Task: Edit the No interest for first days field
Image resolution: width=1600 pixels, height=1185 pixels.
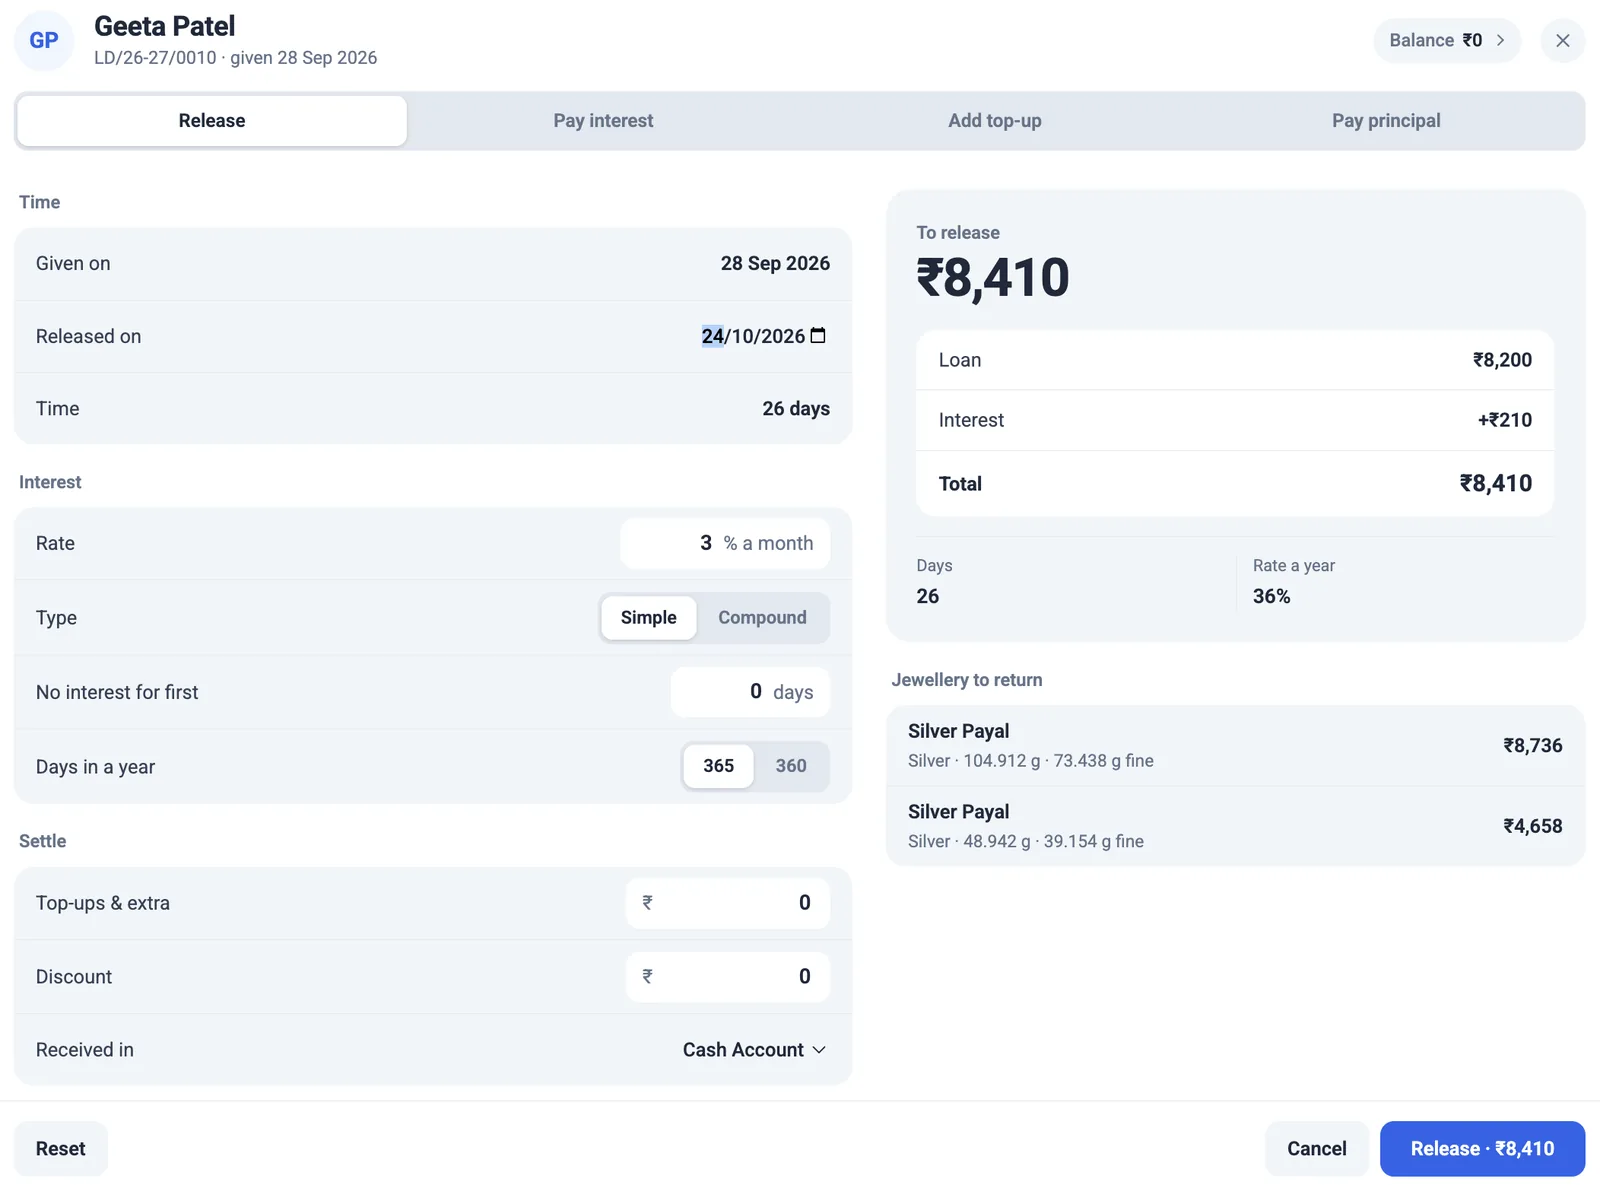Action: click(x=750, y=692)
